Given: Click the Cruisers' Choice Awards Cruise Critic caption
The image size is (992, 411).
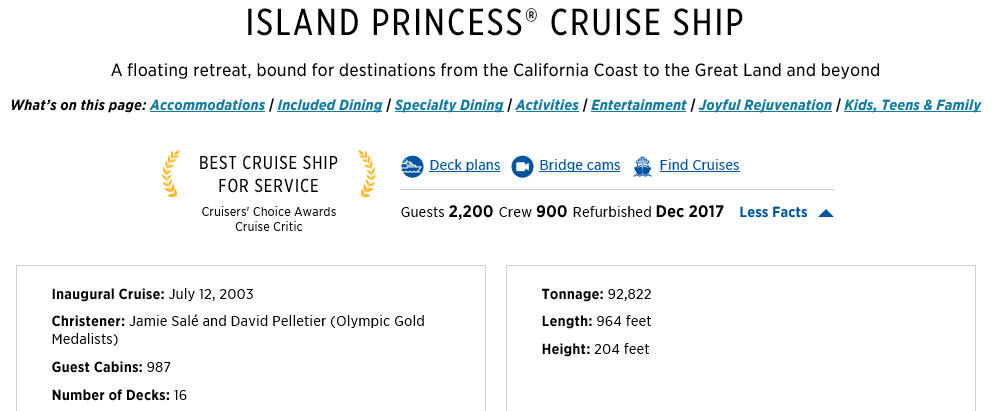Looking at the screenshot, I should [269, 219].
